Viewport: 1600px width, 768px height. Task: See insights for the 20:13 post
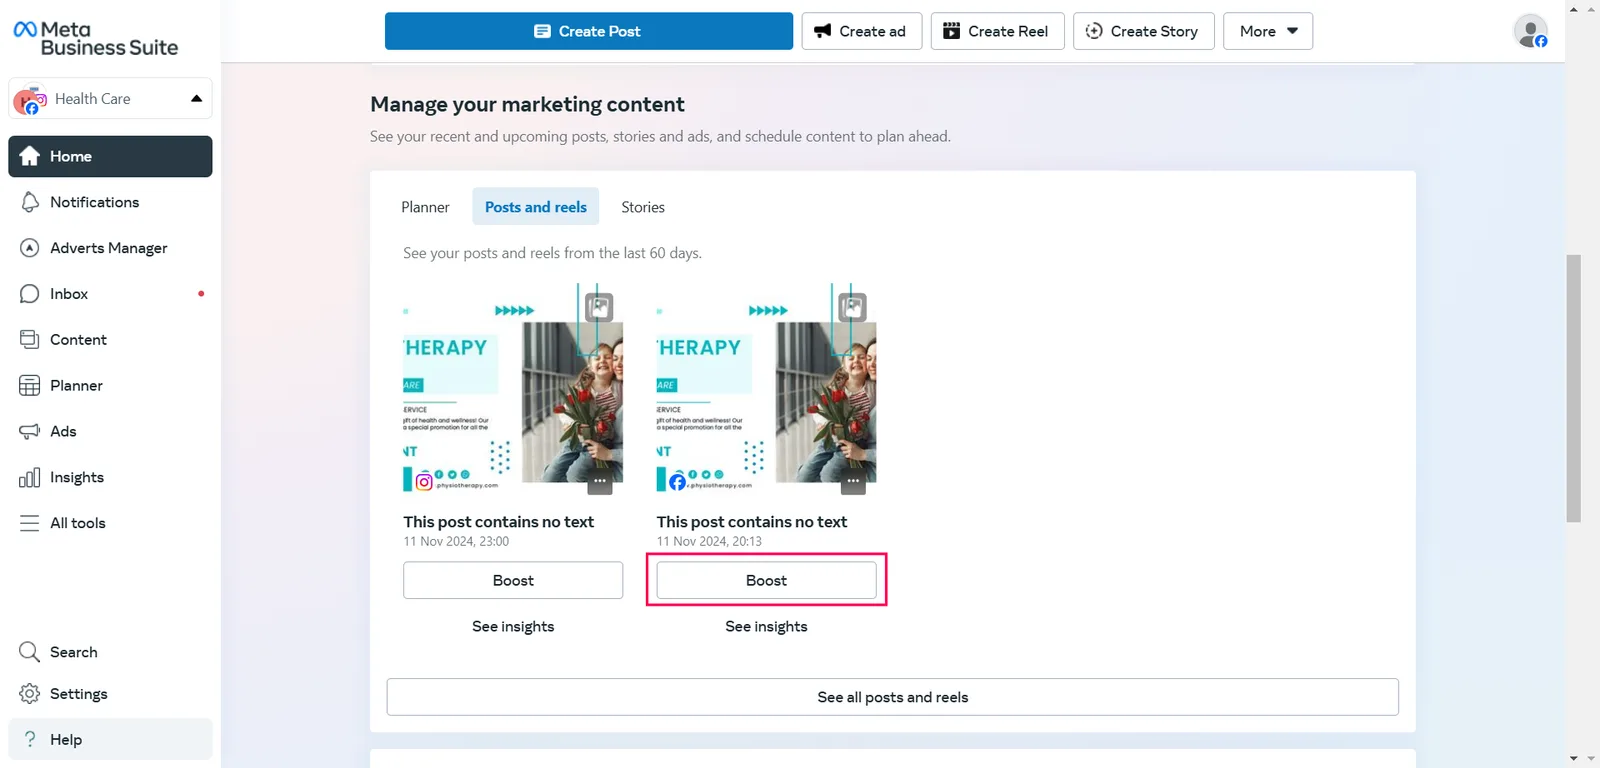pos(766,626)
